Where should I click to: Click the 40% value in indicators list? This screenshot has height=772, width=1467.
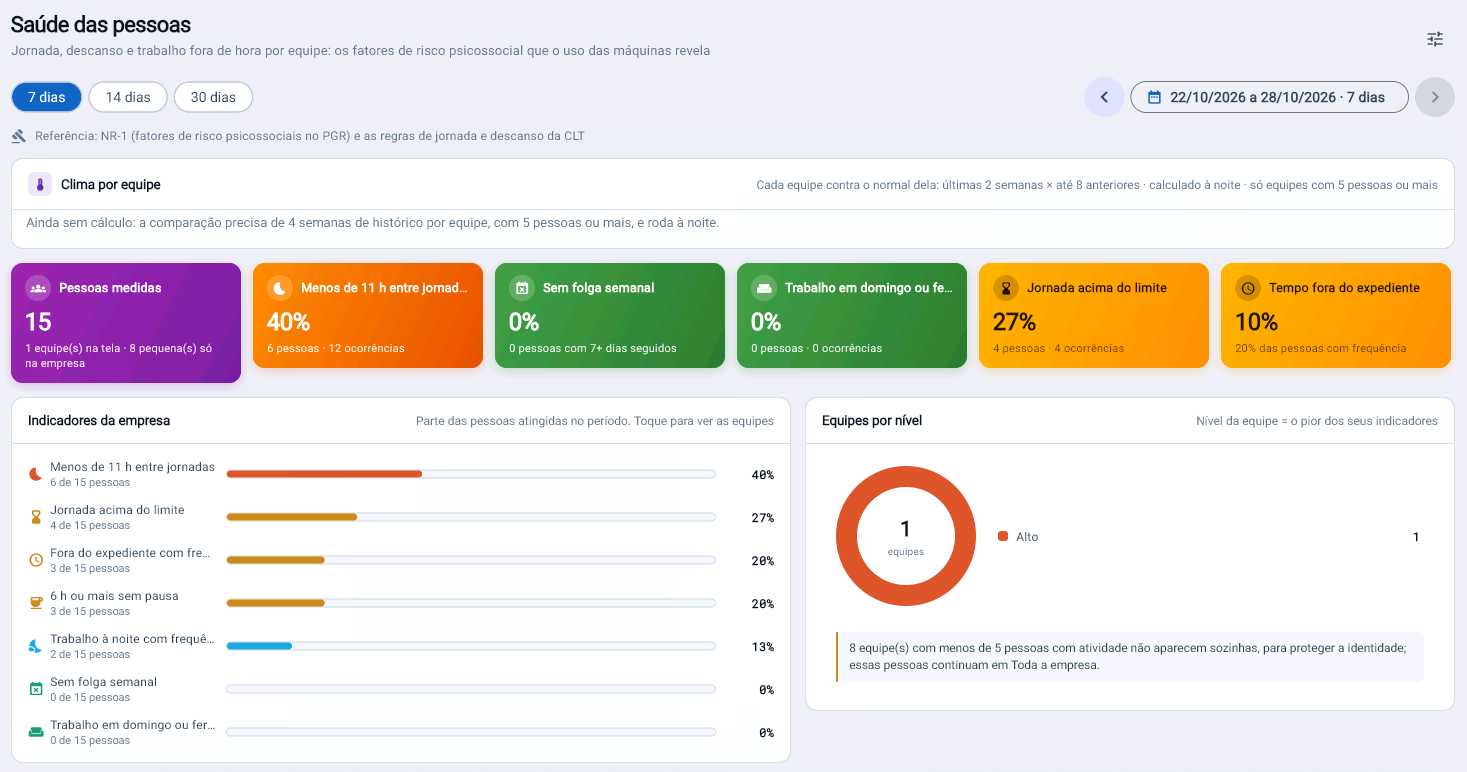pos(763,475)
